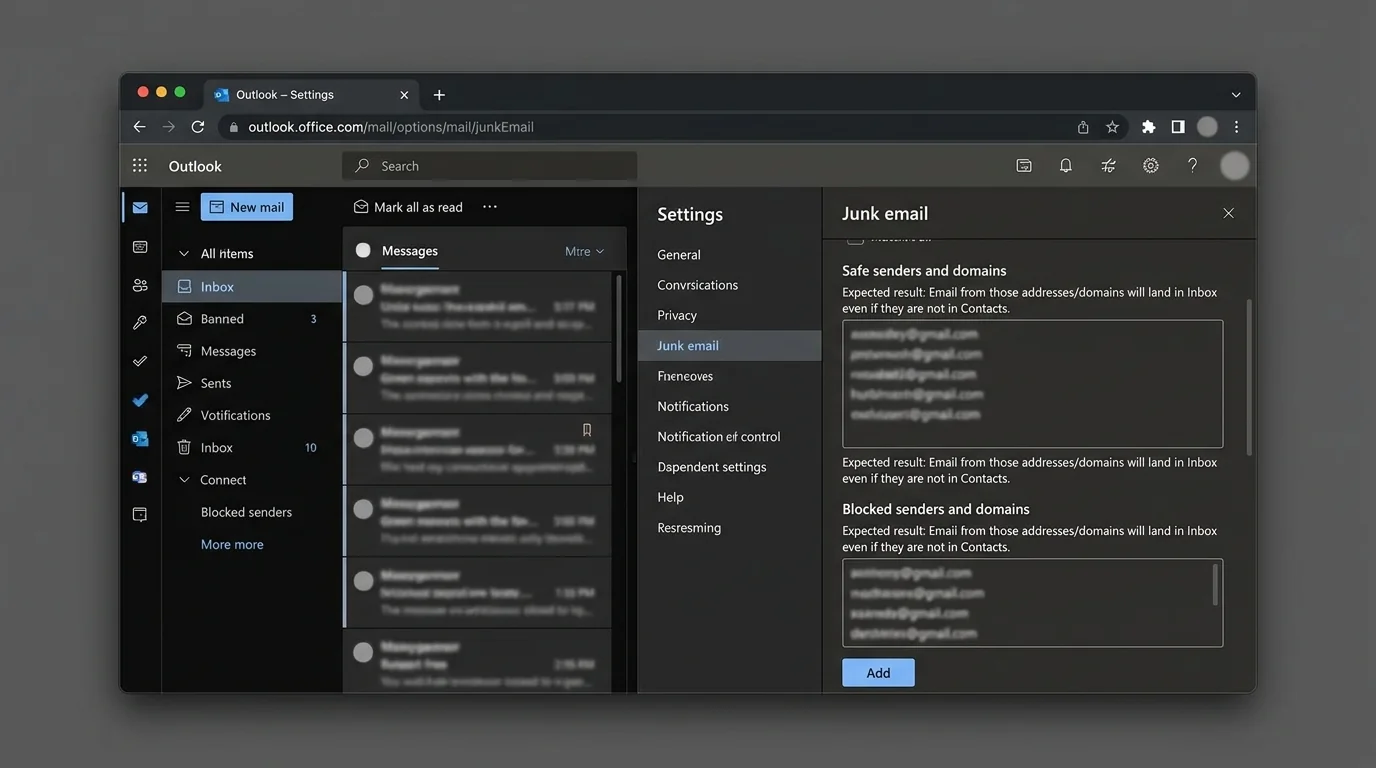Viewport: 1376px width, 768px height.
Task: Toggle the hamburger menu beside New mail
Action: click(x=182, y=207)
